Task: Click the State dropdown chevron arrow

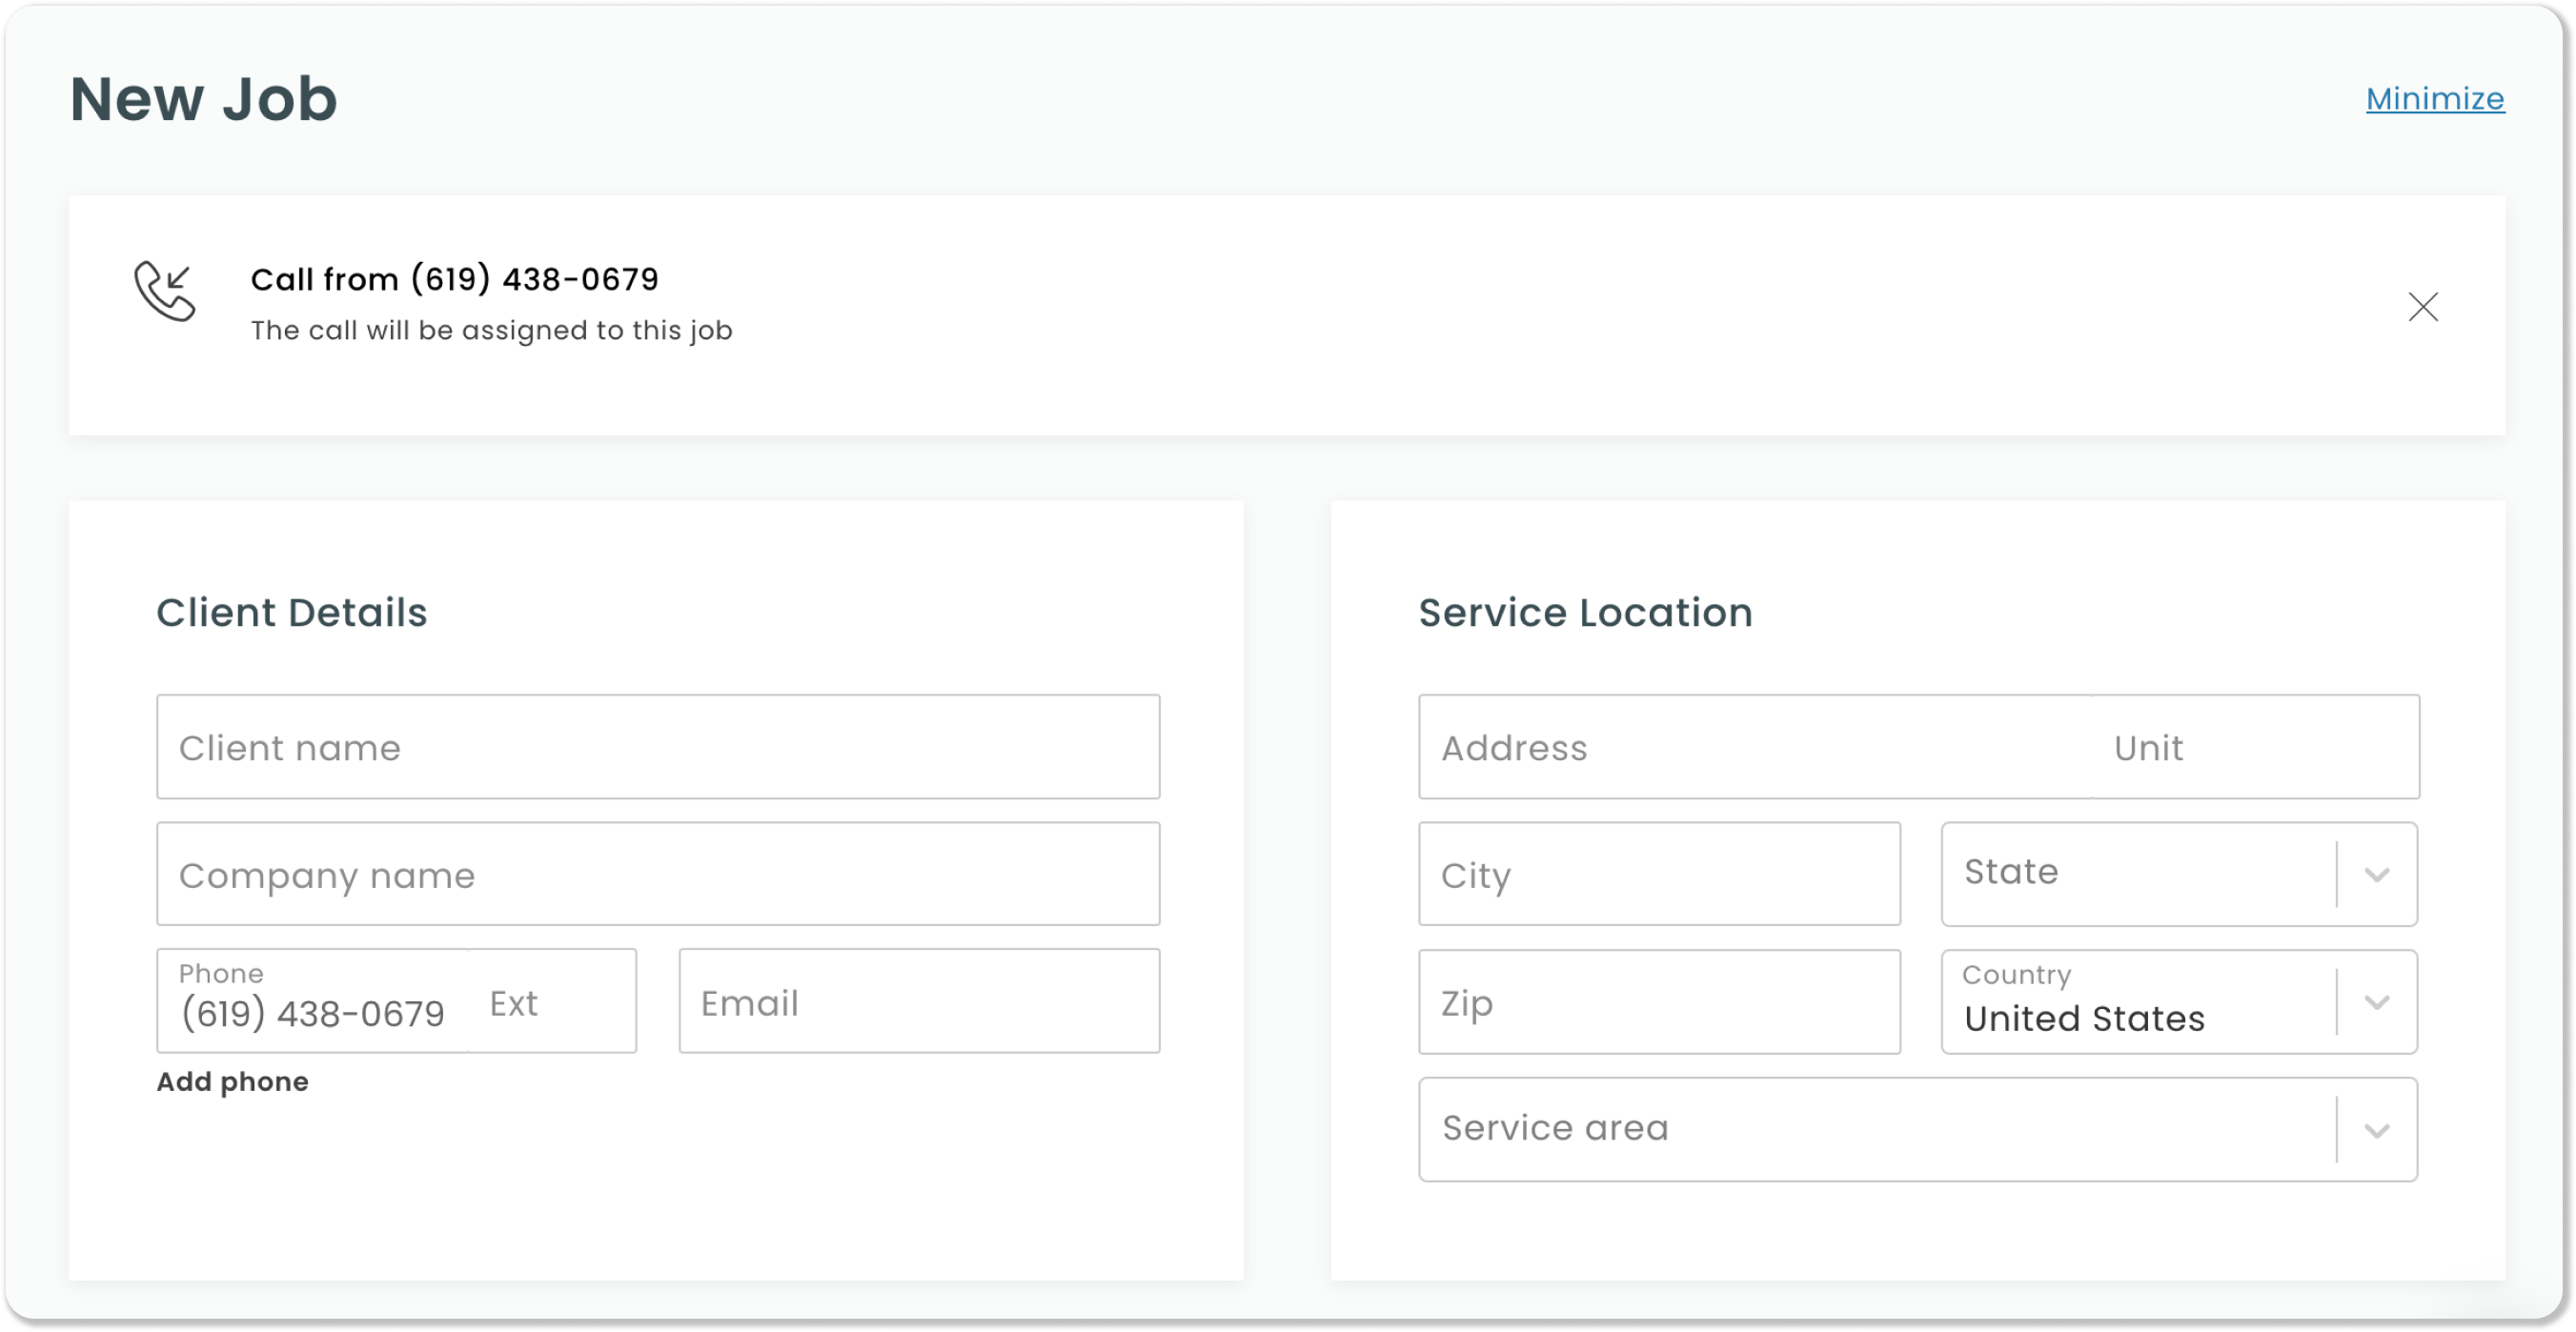Action: pos(2376,875)
